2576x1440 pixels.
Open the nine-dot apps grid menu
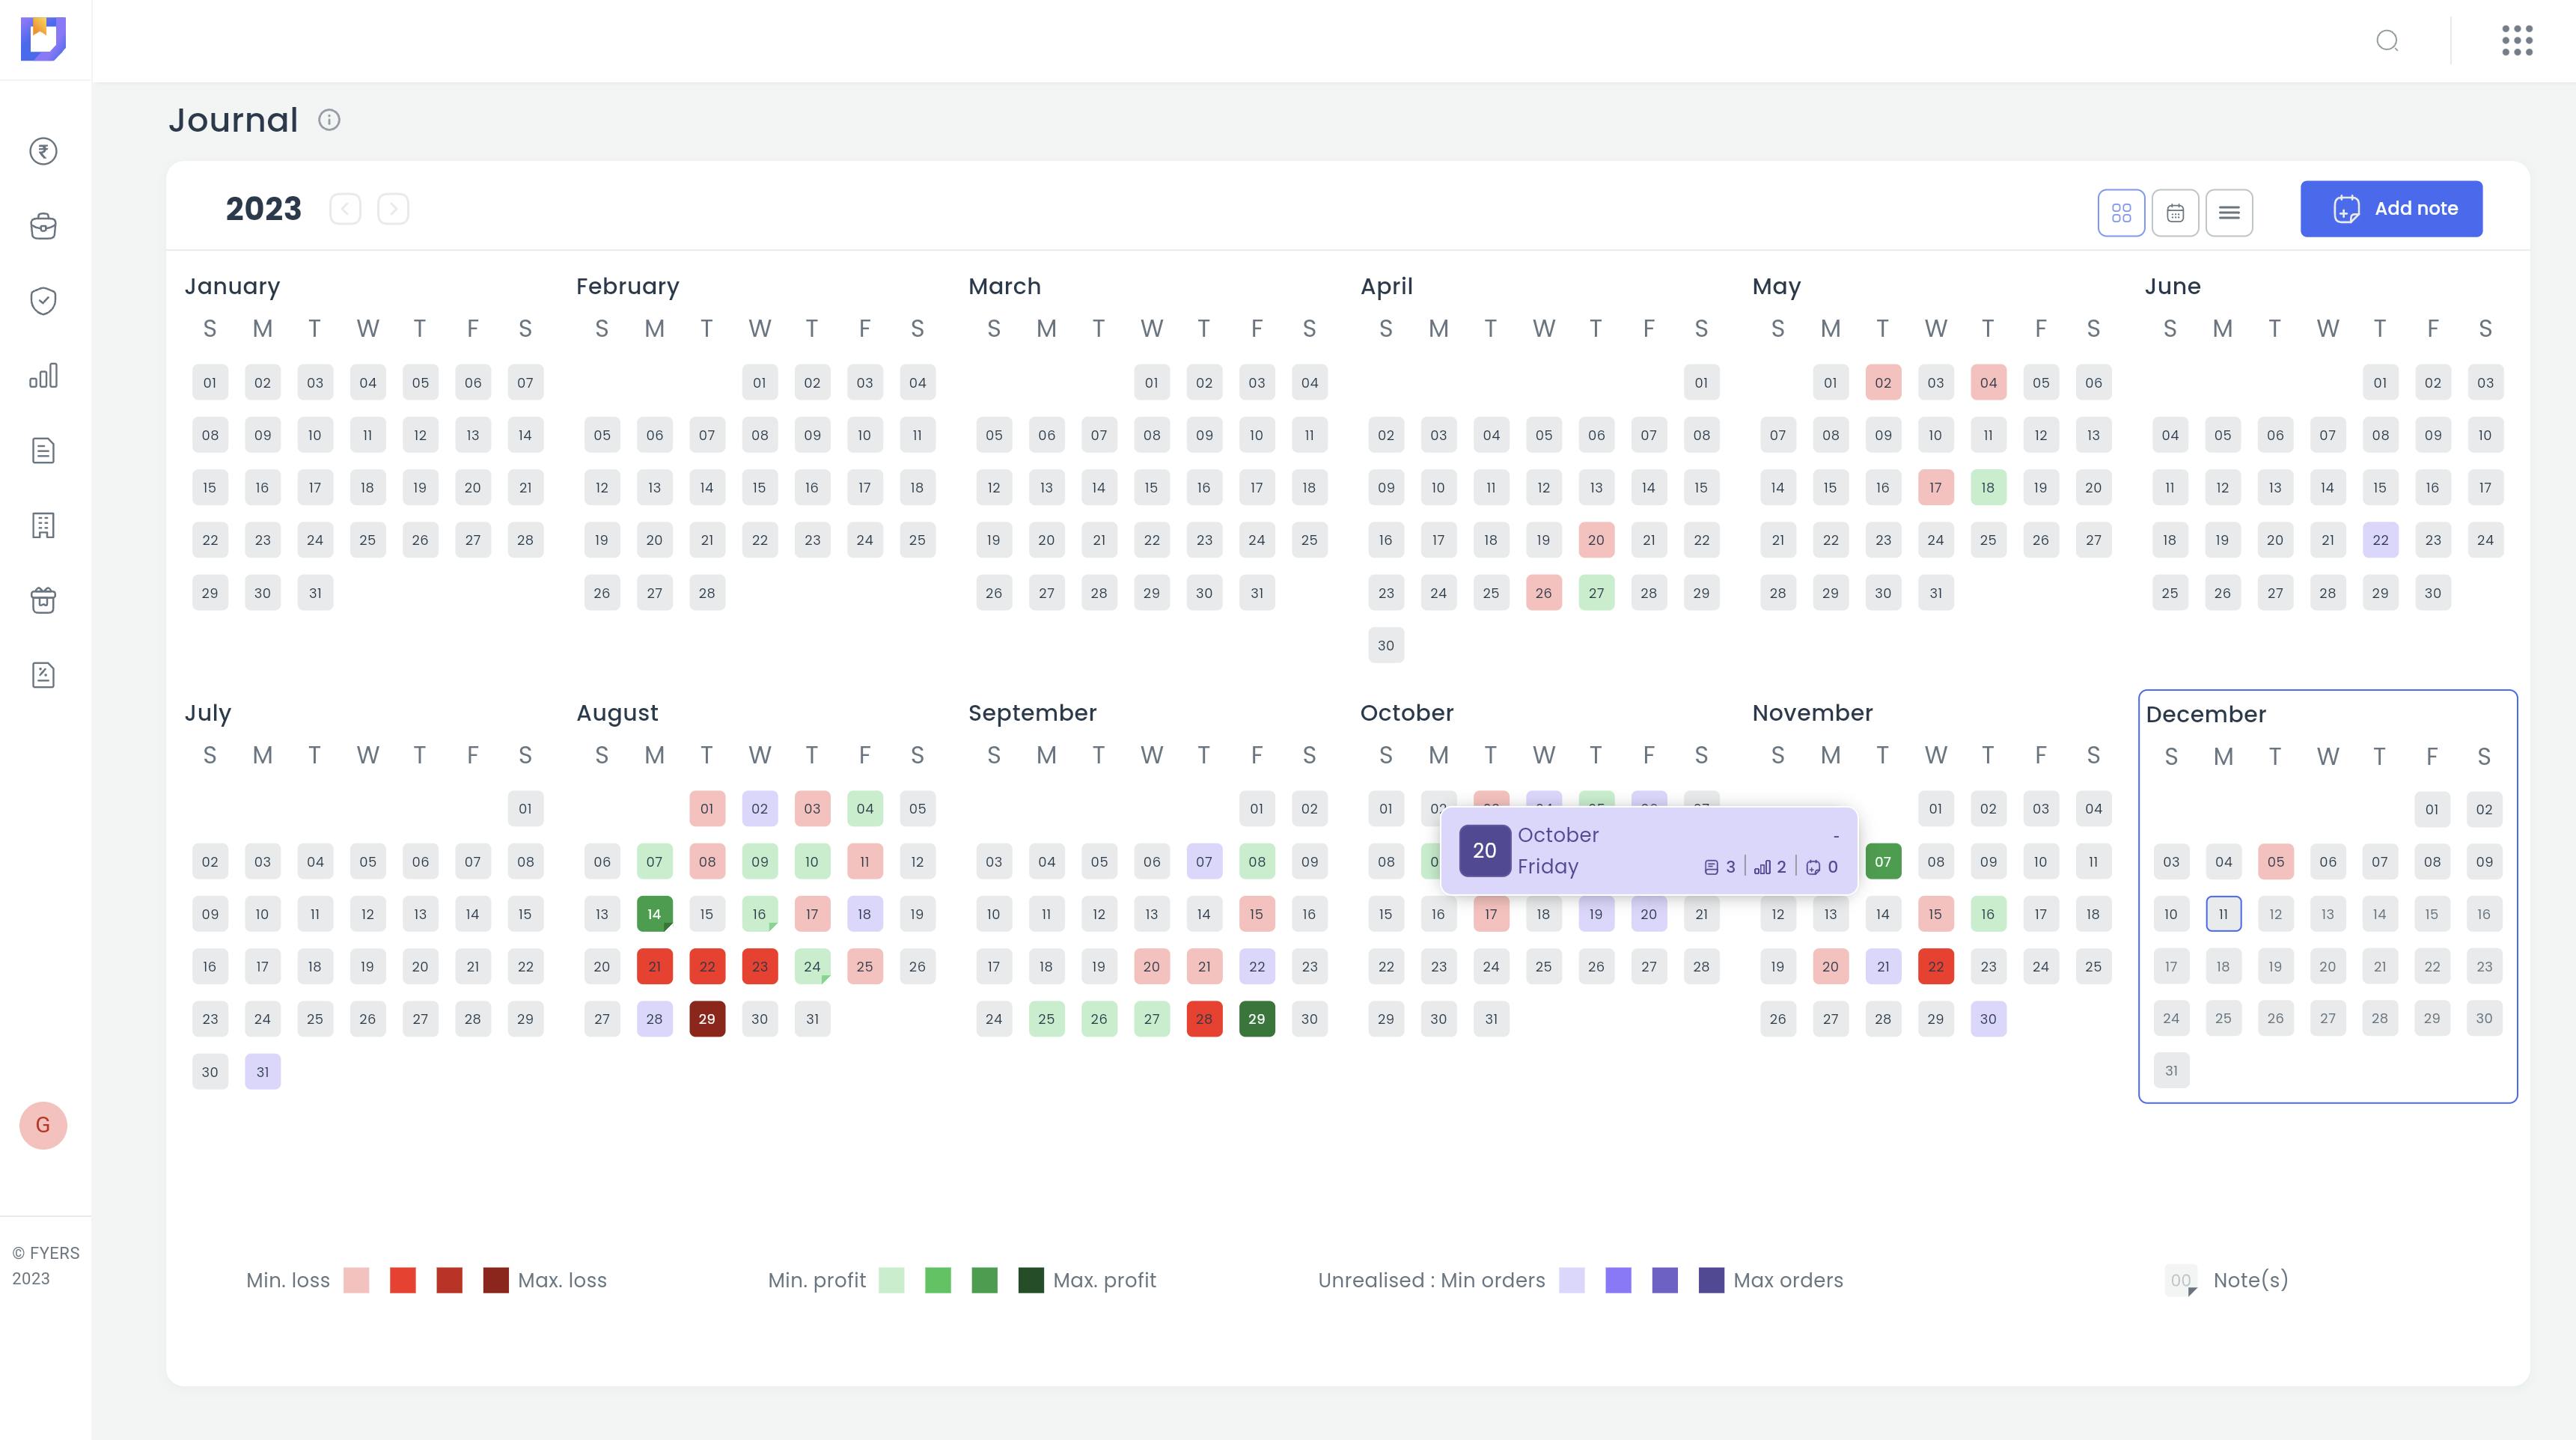2517,41
